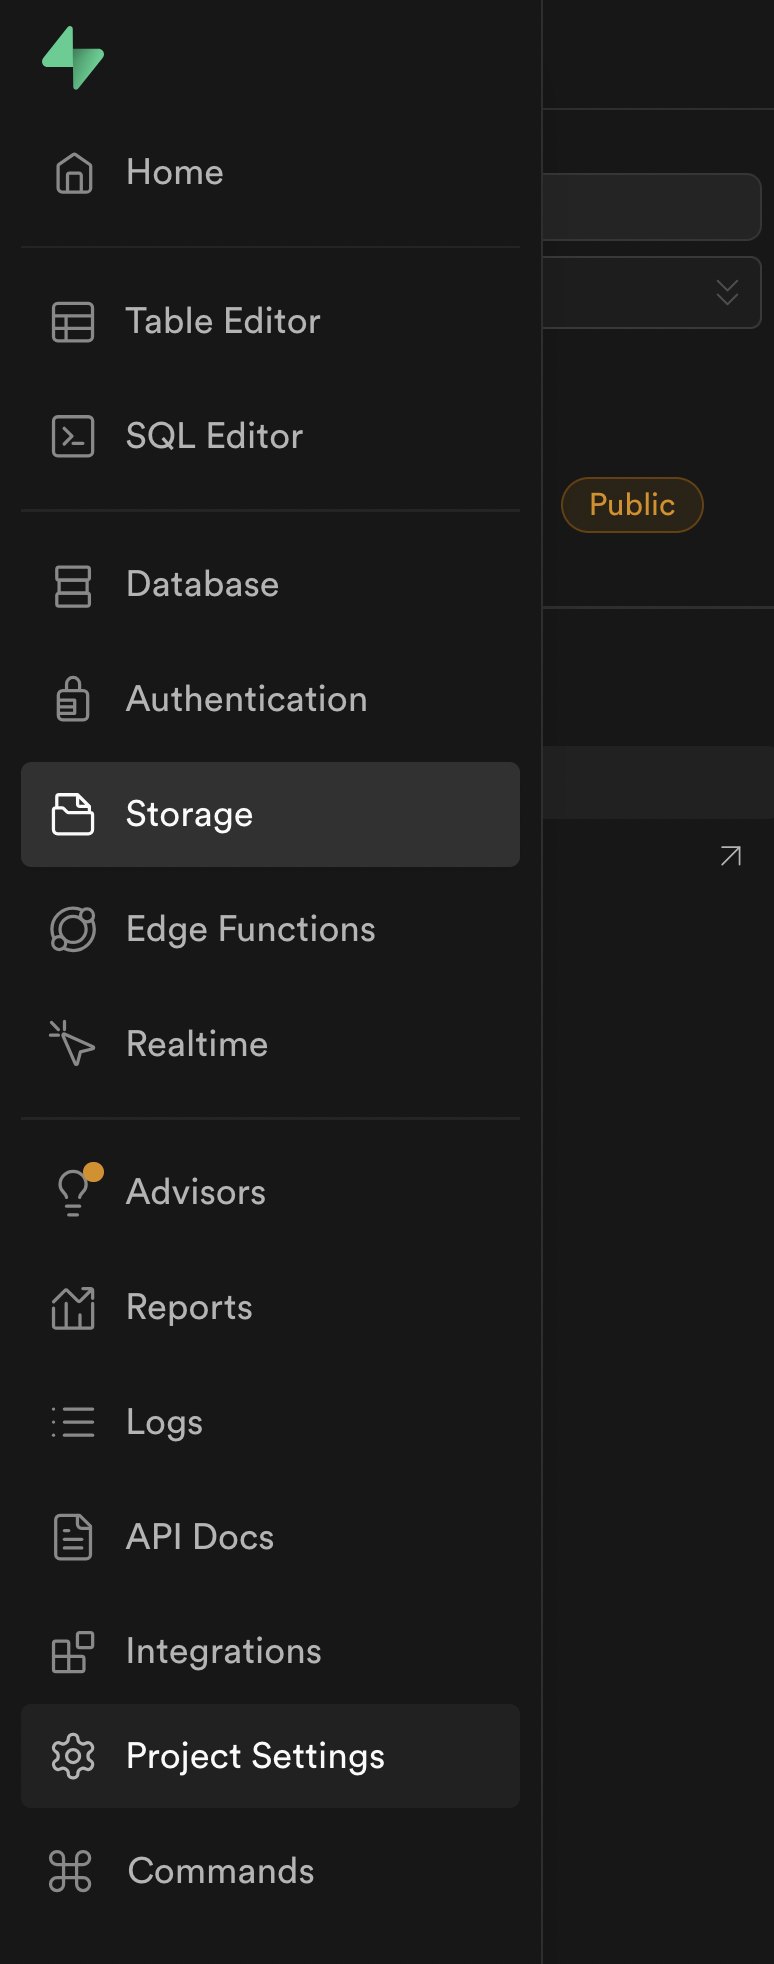
Task: Check the Advisors notifications
Action: (x=195, y=1191)
